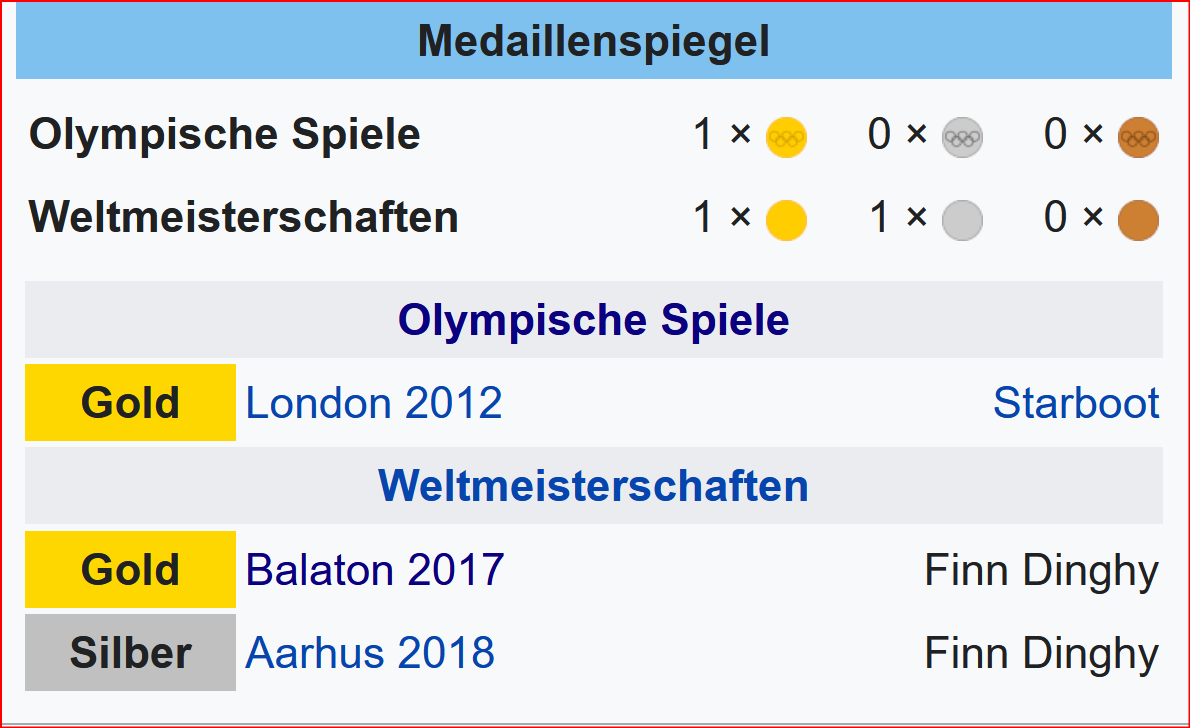
Task: Click the Olympic bronze medal icon
Action: [1138, 137]
